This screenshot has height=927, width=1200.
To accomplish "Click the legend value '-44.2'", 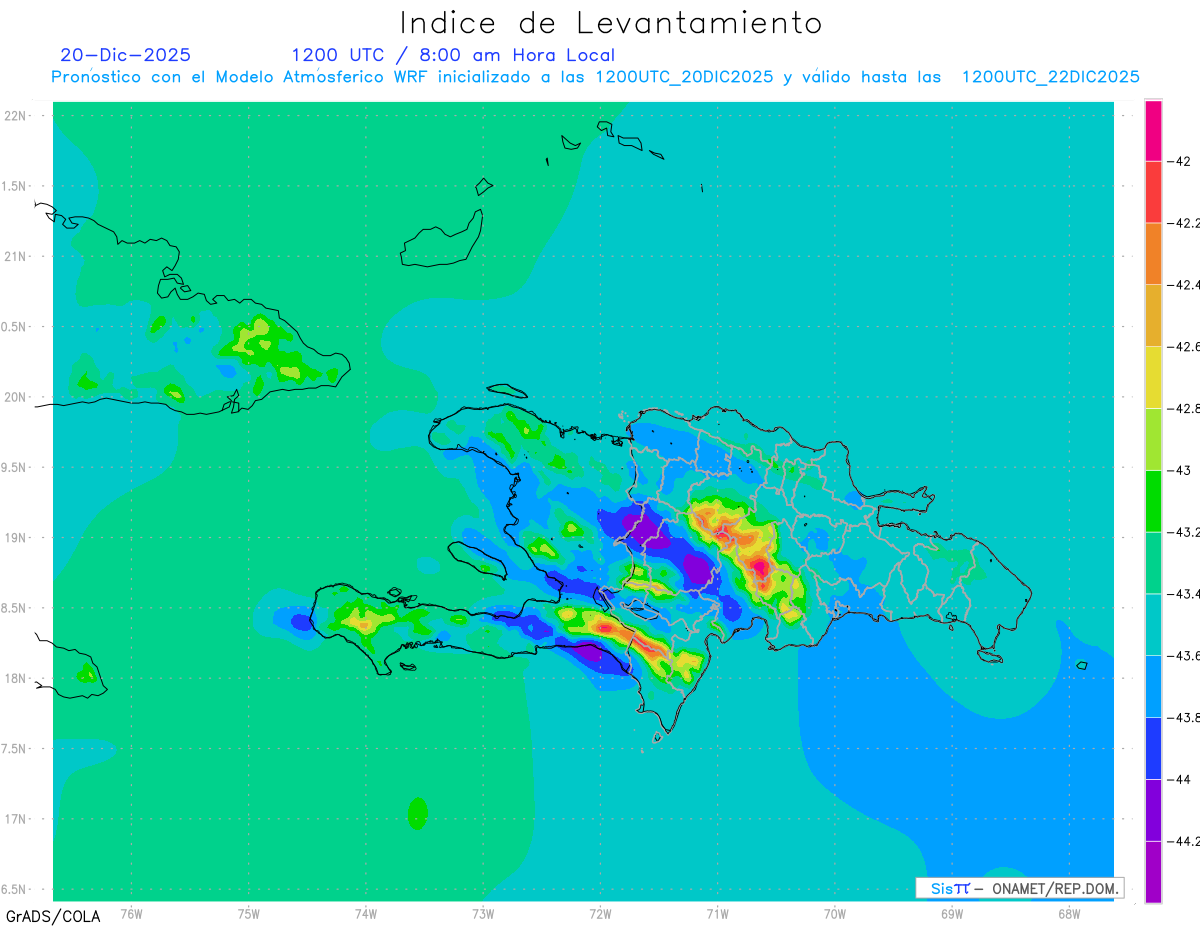I will tap(1185, 841).
